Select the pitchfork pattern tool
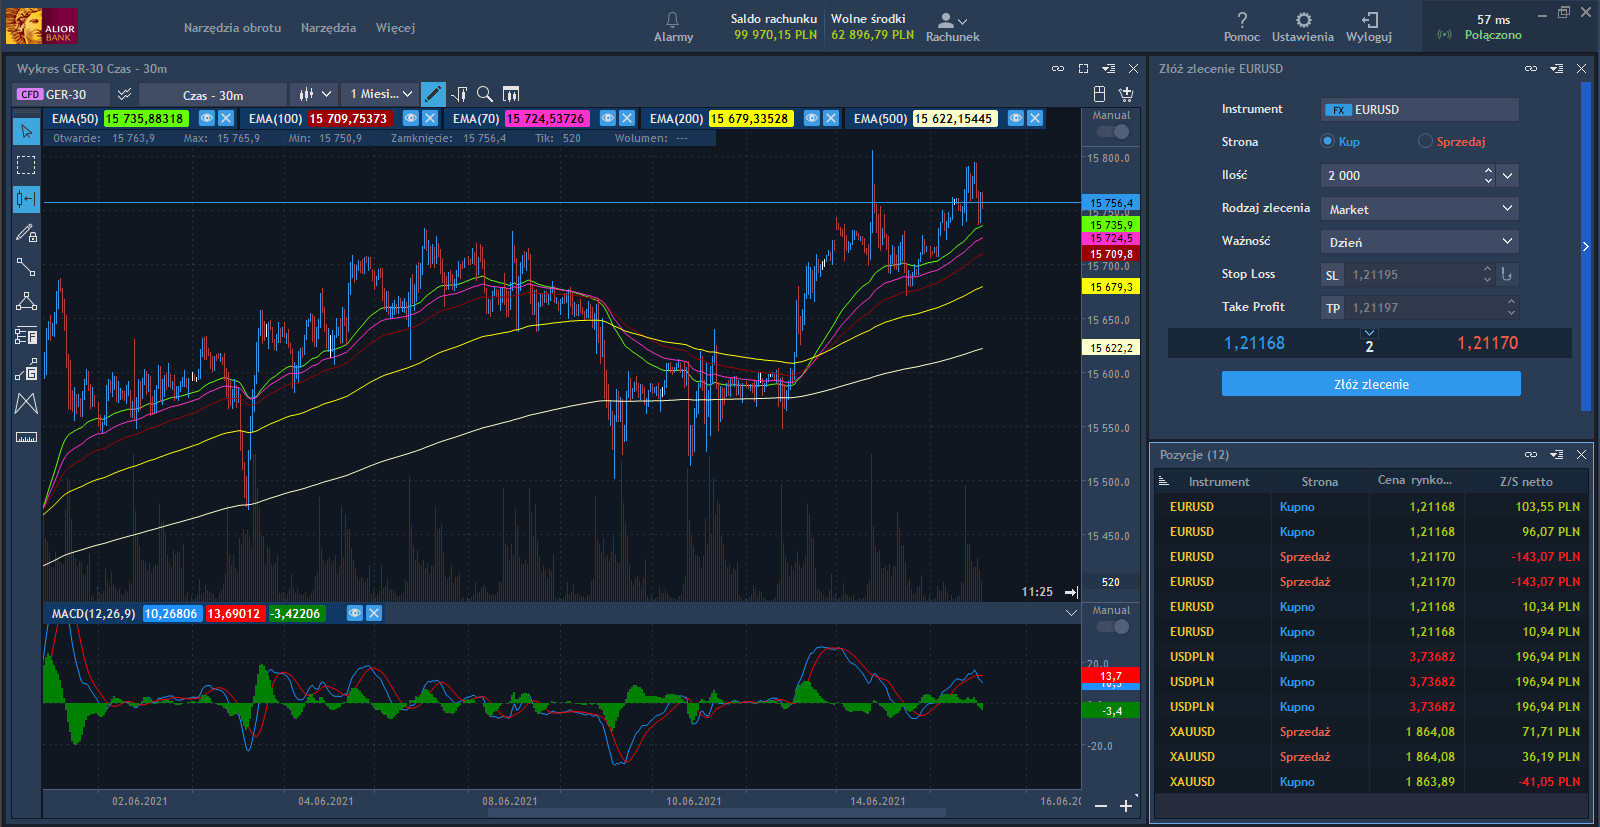This screenshot has height=827, width=1600. click(26, 403)
